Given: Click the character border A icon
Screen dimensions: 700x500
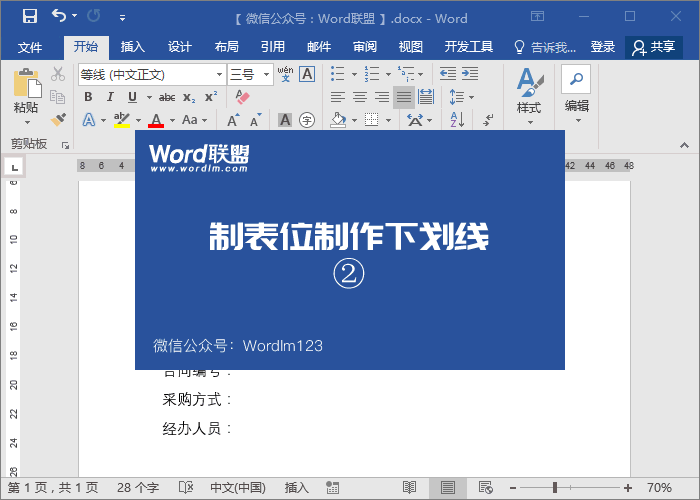Looking at the screenshot, I should [x=307, y=74].
